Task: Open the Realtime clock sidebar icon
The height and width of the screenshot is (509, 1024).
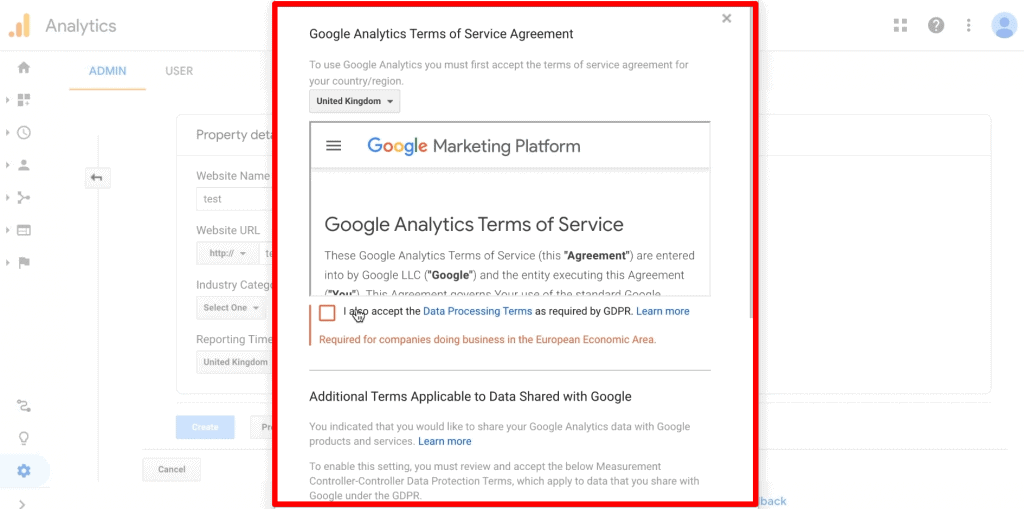Action: (x=24, y=133)
